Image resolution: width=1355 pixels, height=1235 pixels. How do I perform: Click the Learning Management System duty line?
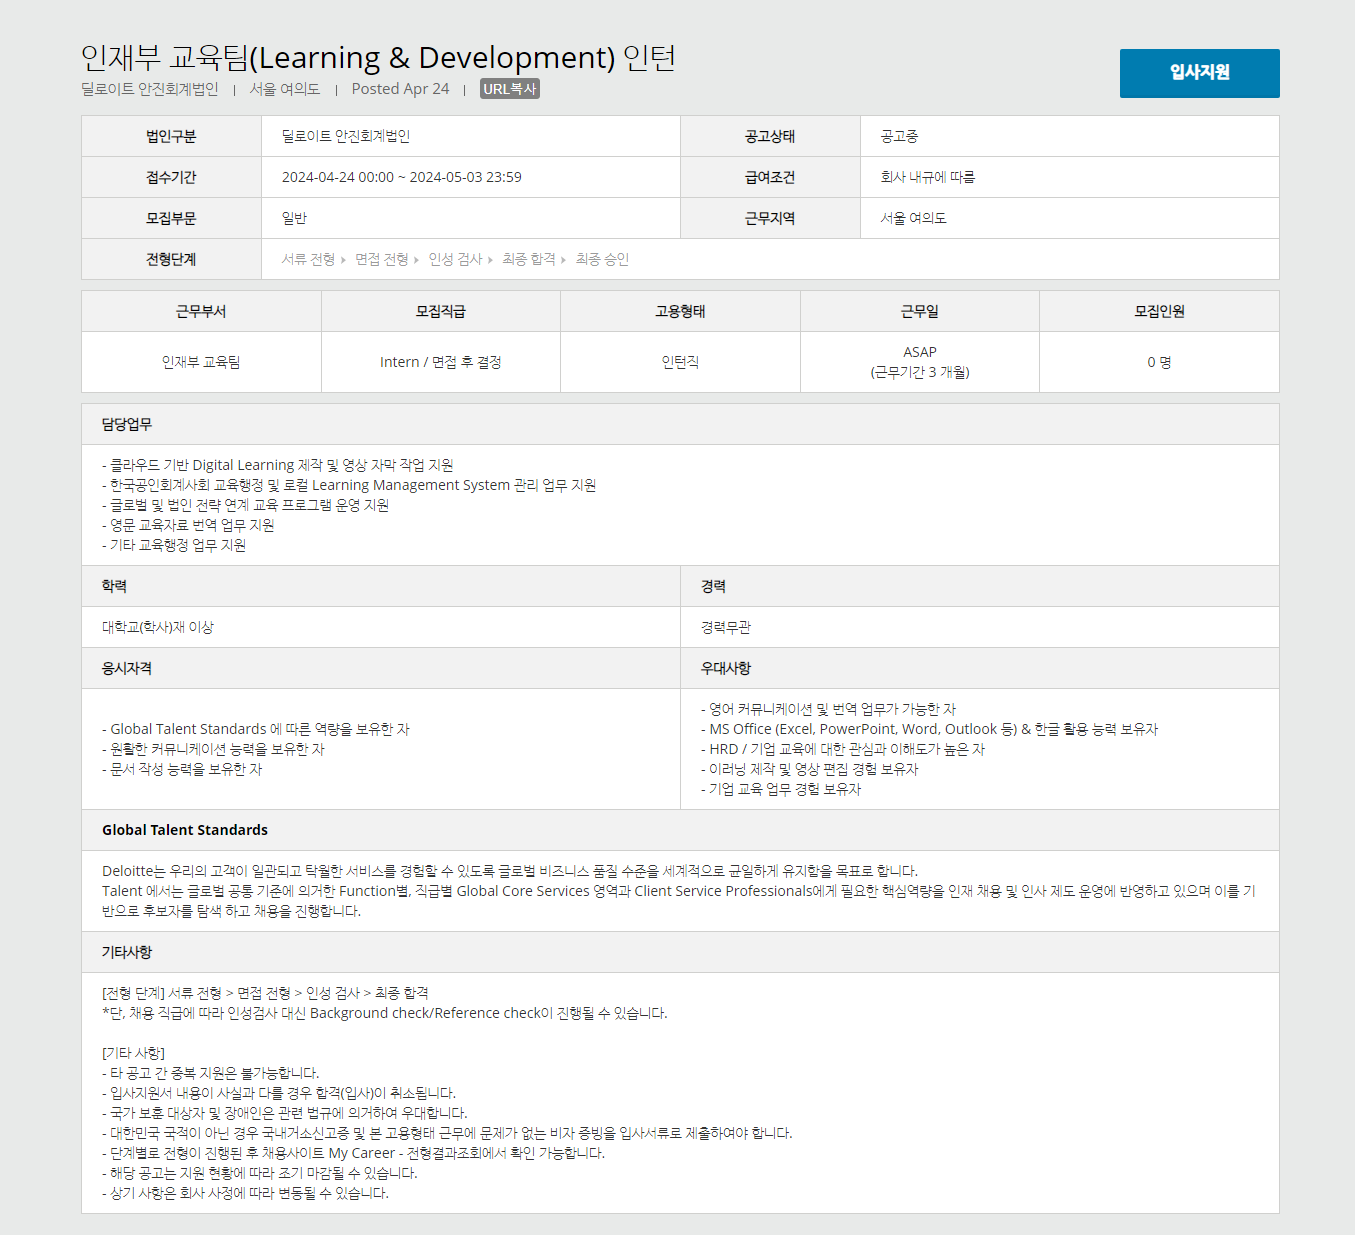(349, 485)
